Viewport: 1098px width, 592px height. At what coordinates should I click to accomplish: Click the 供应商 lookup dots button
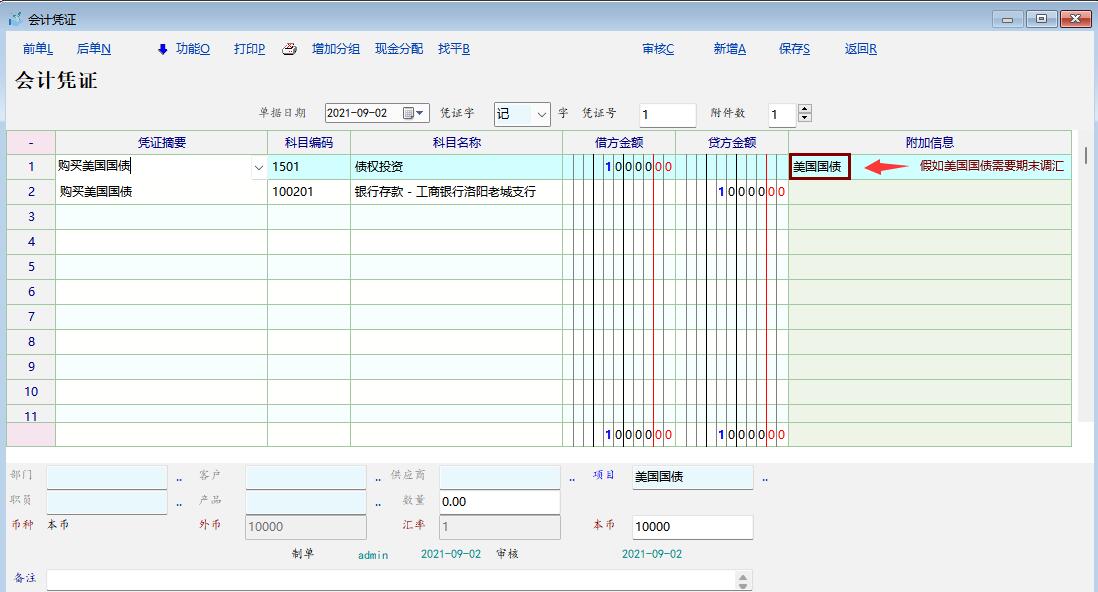572,479
